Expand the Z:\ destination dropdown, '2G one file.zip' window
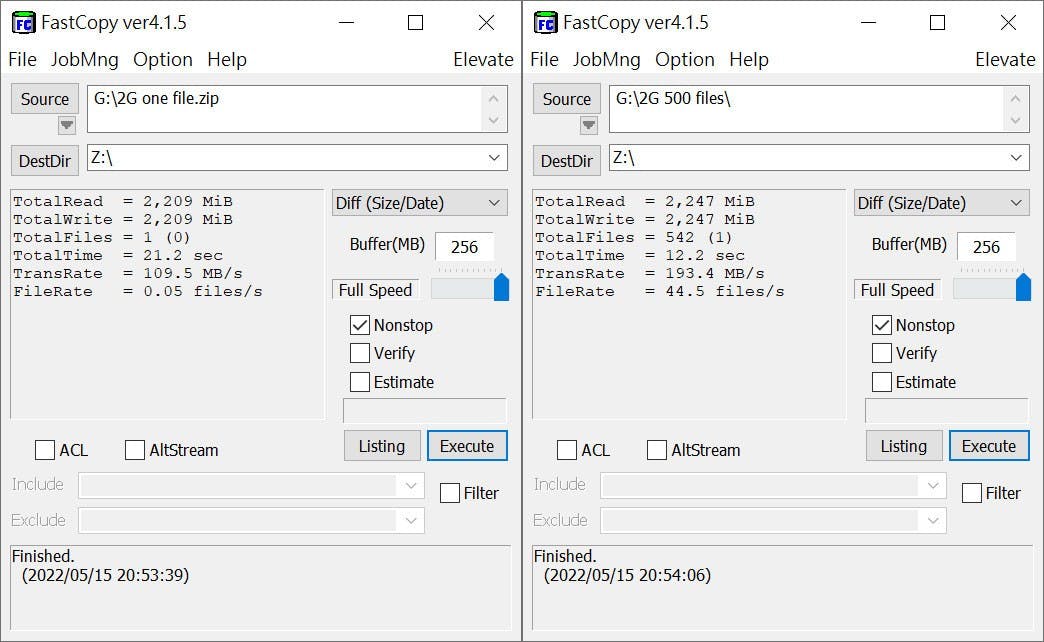This screenshot has height=642, width=1044. click(x=494, y=158)
